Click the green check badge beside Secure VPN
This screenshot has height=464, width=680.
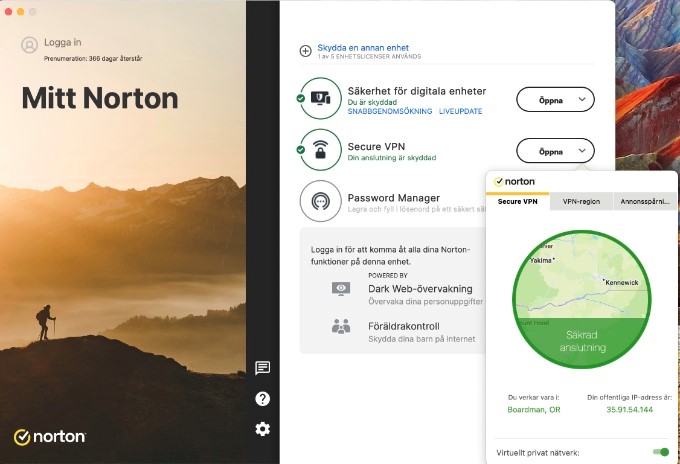(301, 150)
